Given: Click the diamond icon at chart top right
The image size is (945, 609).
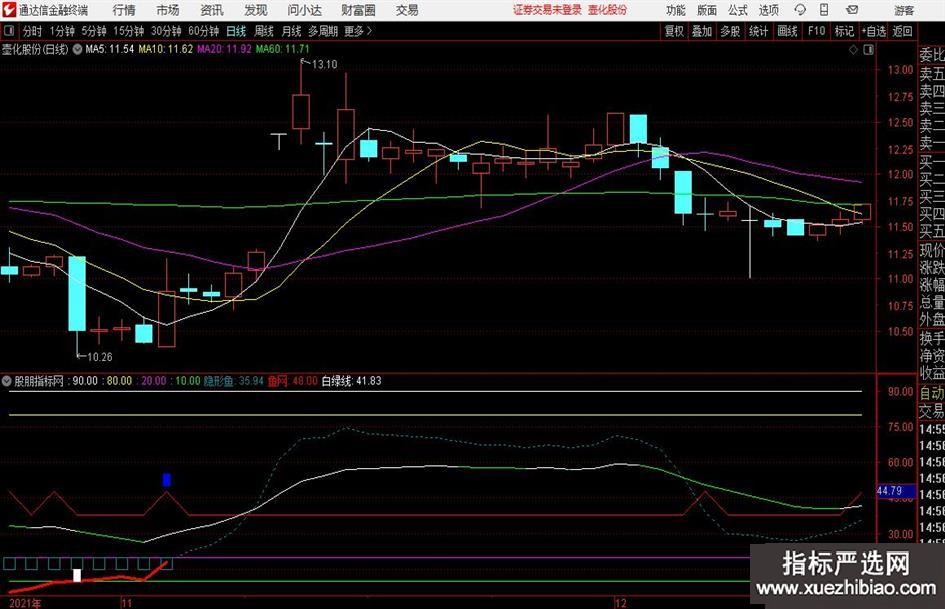Looking at the screenshot, I should (853, 50).
